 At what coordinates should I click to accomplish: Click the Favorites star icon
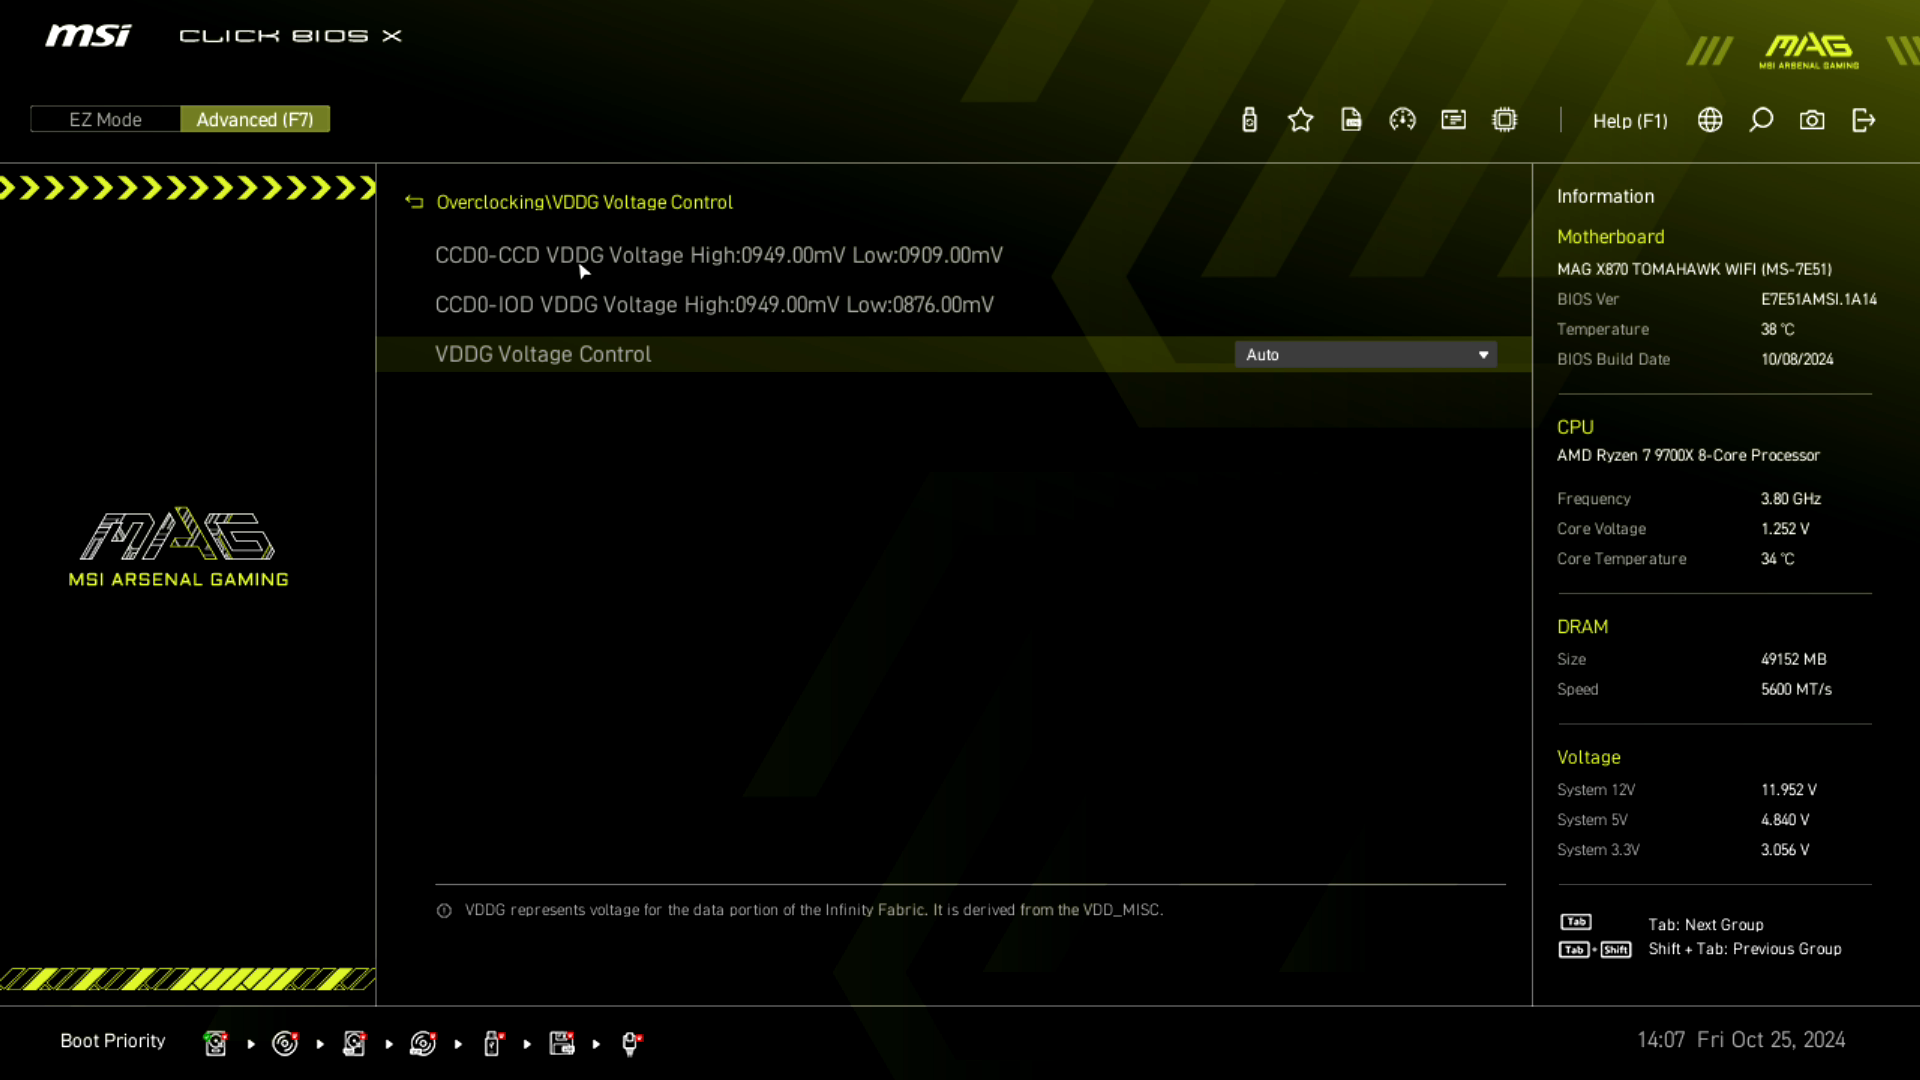(x=1300, y=120)
